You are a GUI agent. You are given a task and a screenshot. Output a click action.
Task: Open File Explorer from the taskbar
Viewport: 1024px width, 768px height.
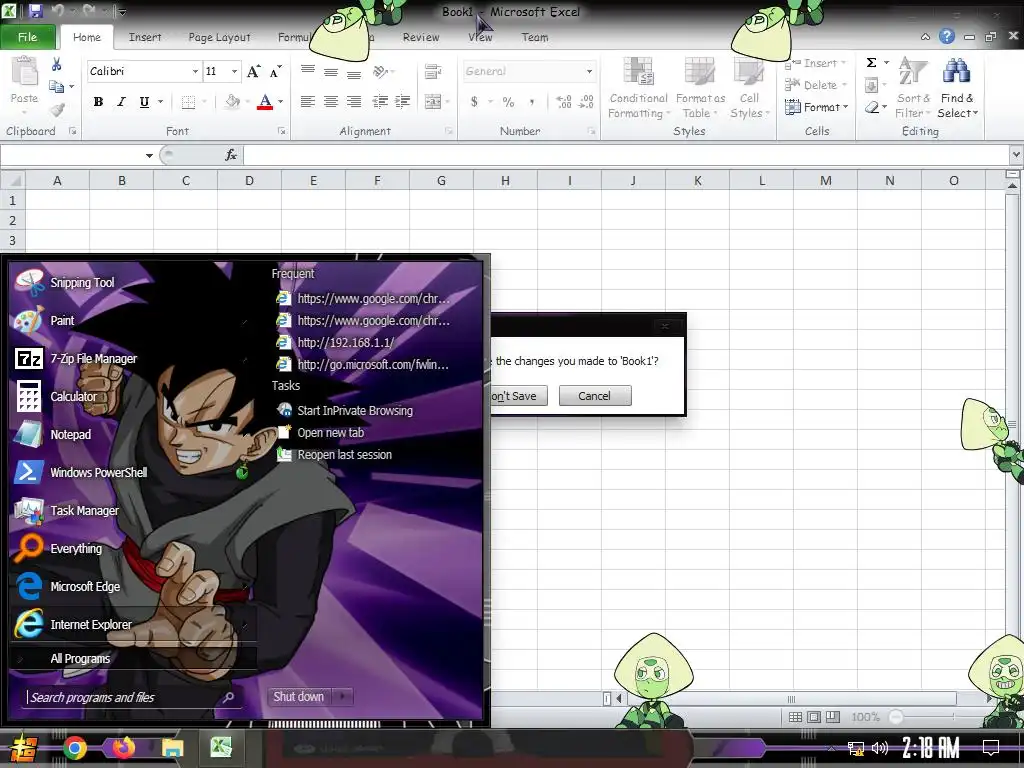tap(172, 748)
